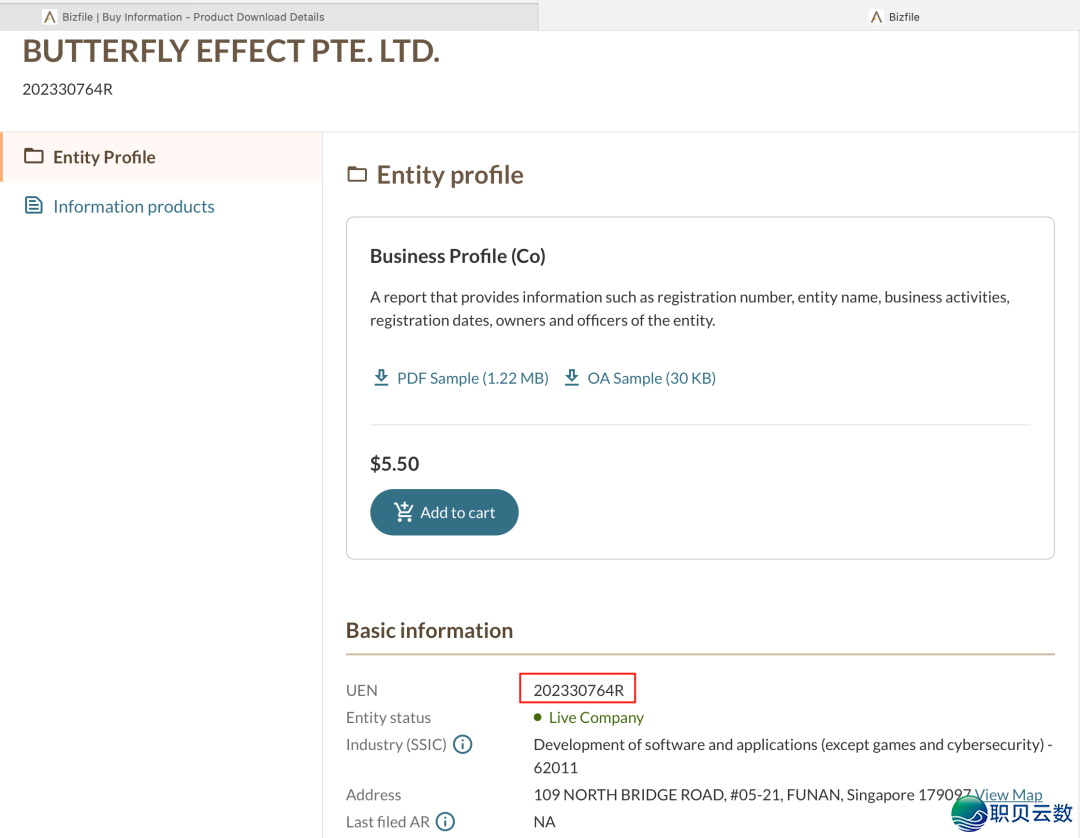Click the highlighted UEN number 202330764R
The width and height of the screenshot is (1080, 838).
[x=578, y=690]
